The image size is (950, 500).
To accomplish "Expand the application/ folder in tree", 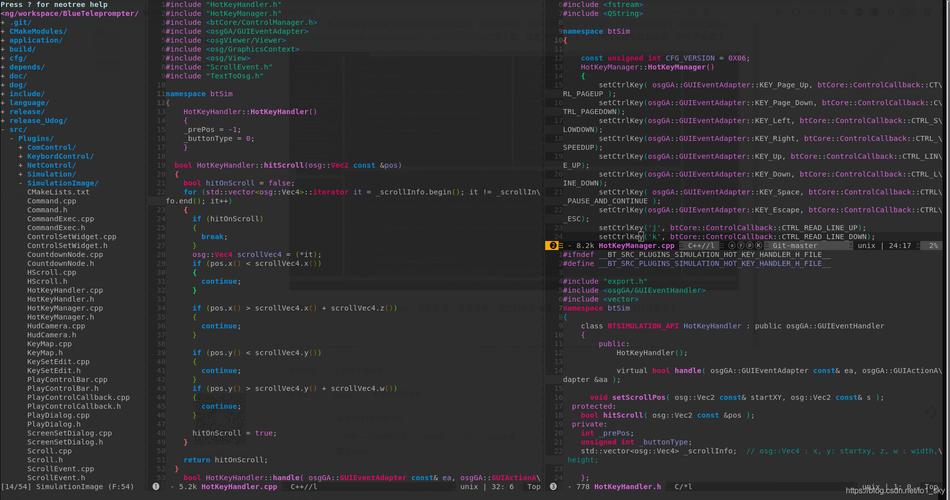I will (x=4, y=40).
